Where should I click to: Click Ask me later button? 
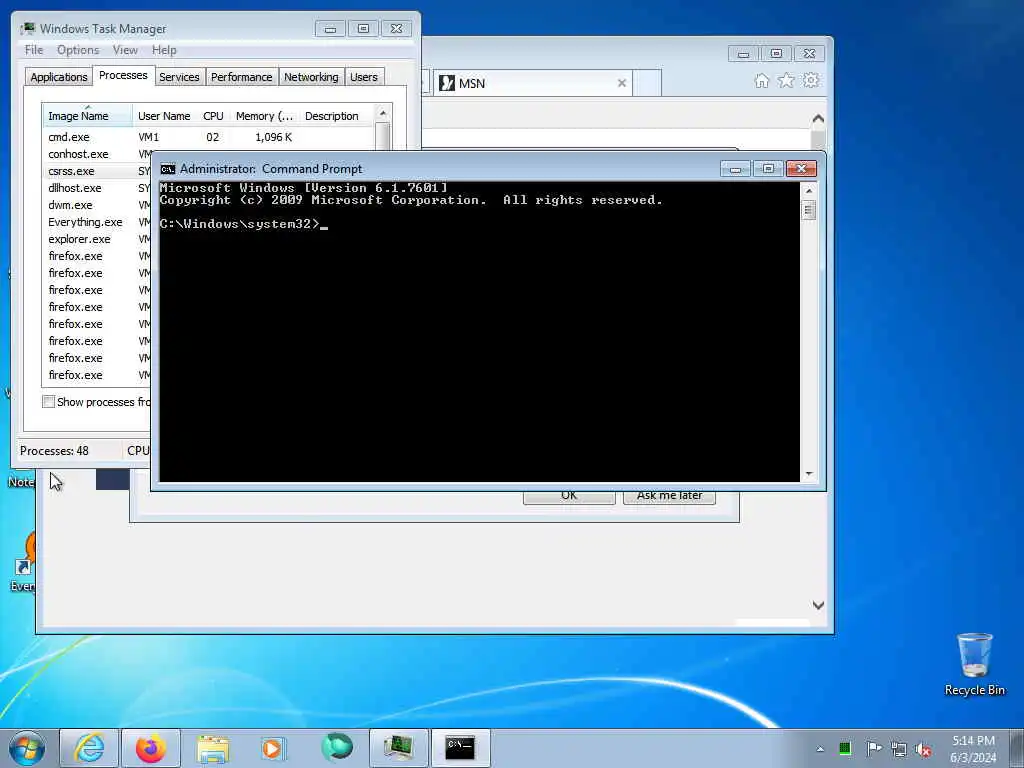click(x=669, y=496)
